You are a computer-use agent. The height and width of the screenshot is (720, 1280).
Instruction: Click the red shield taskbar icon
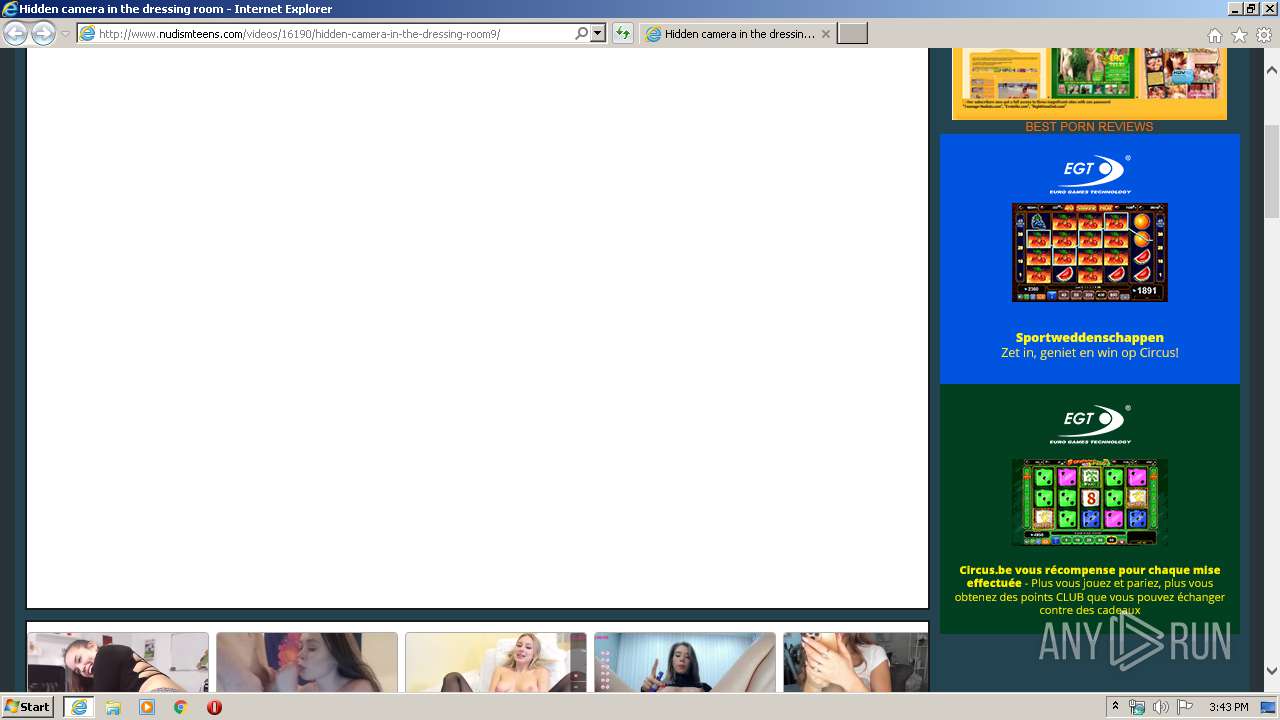pyautogui.click(x=214, y=707)
